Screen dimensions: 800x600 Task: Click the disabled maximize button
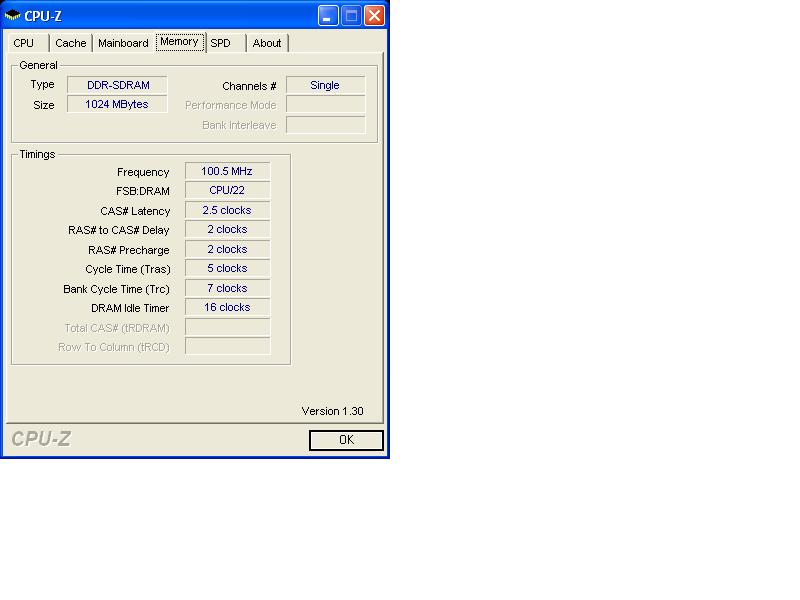[351, 16]
